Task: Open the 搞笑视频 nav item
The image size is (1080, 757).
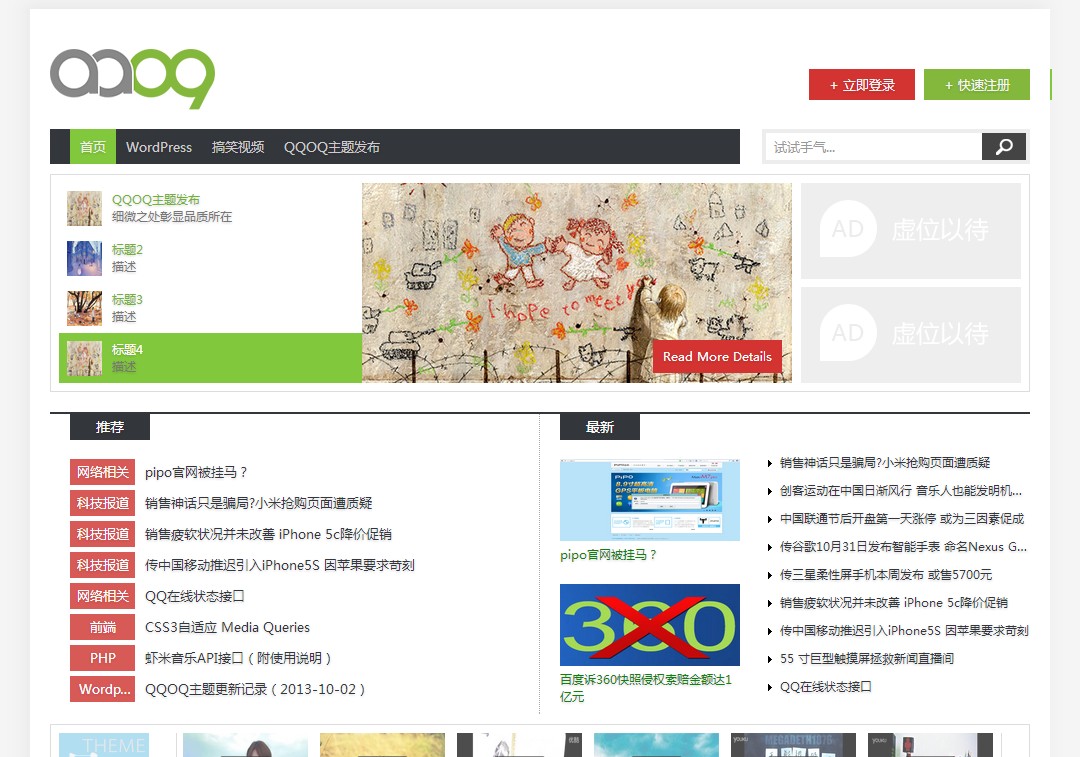Action: [238, 147]
